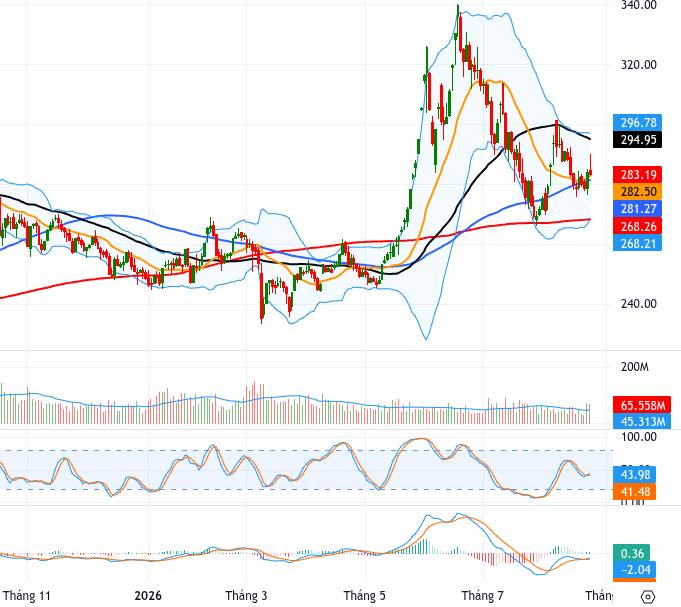Click the red 283.19 current price label
Viewport: 681px width, 607px height.
pyautogui.click(x=638, y=175)
